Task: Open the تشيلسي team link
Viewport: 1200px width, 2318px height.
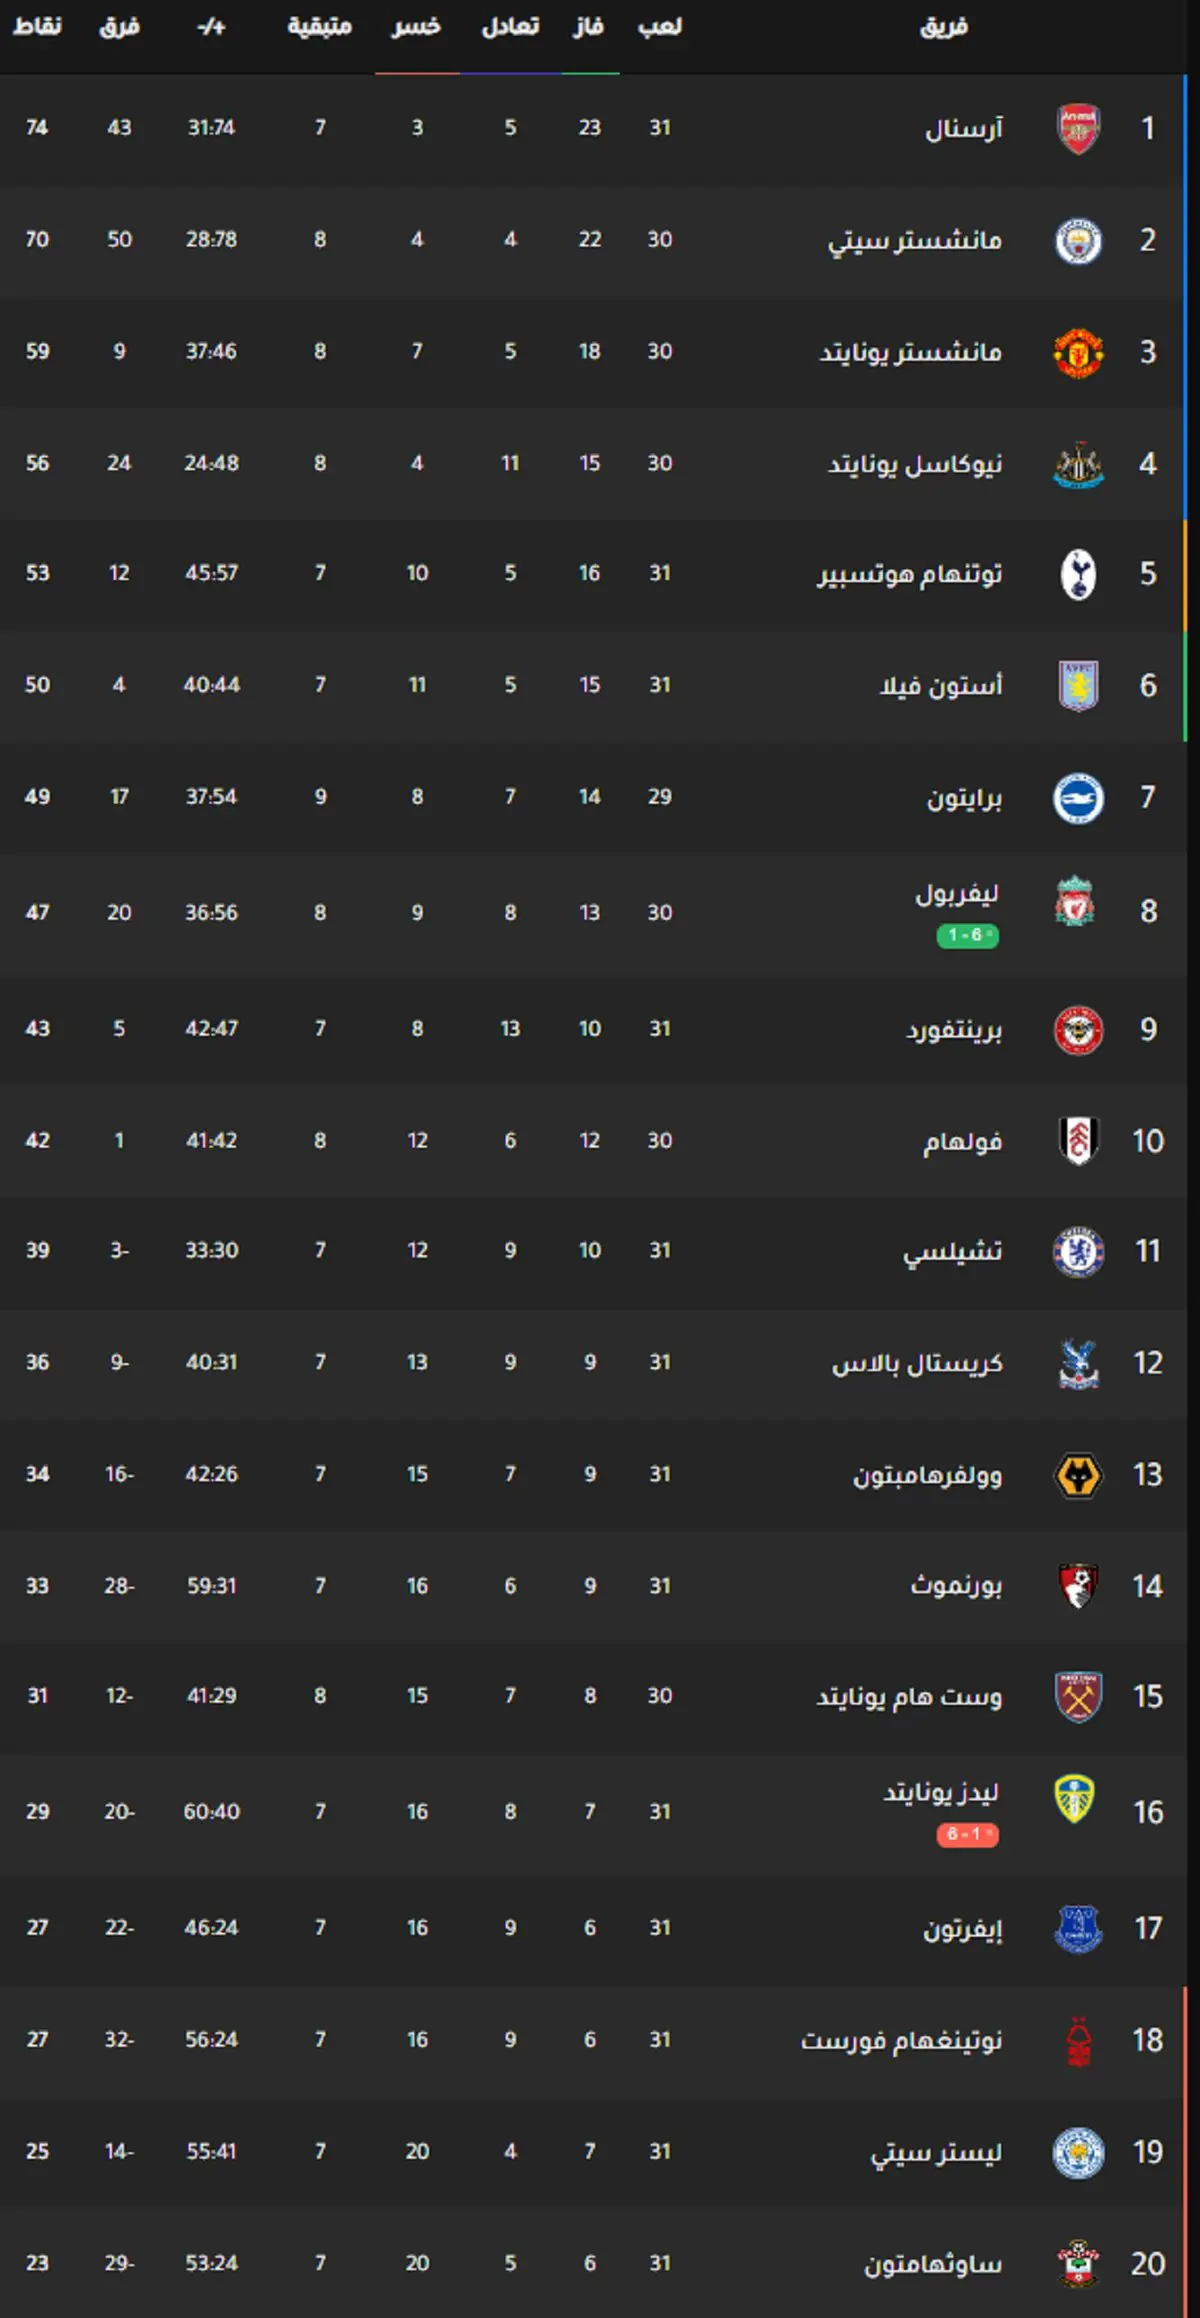Action: pos(952,1252)
